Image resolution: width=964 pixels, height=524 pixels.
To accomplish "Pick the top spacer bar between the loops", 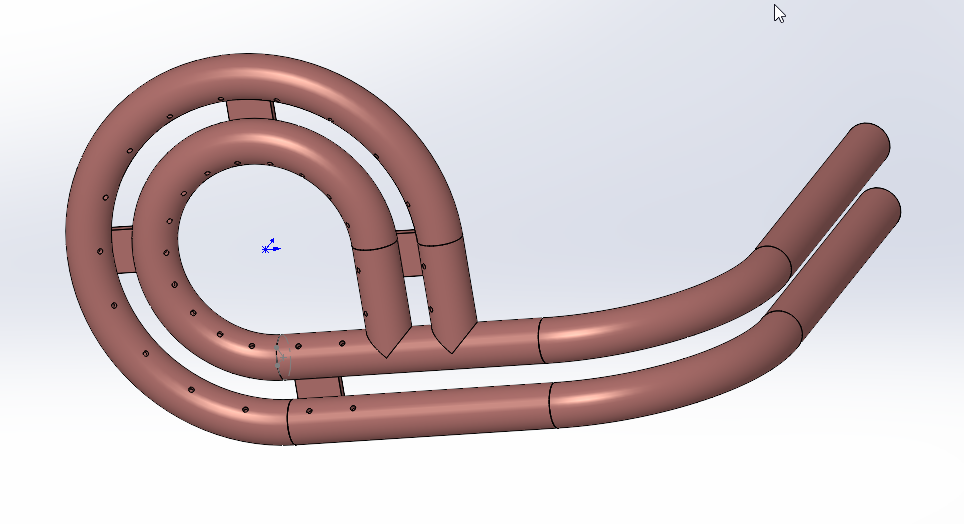I will 251,109.
